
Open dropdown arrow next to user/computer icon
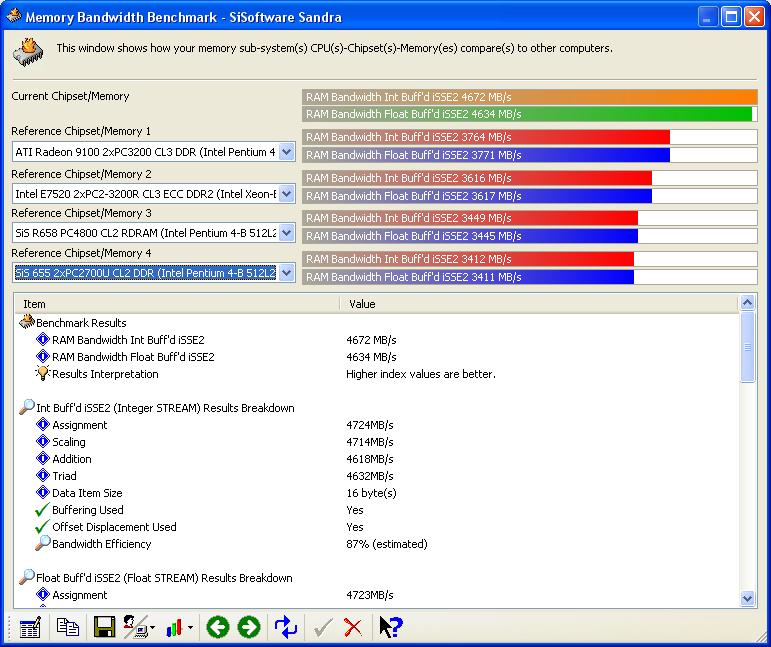coord(152,628)
